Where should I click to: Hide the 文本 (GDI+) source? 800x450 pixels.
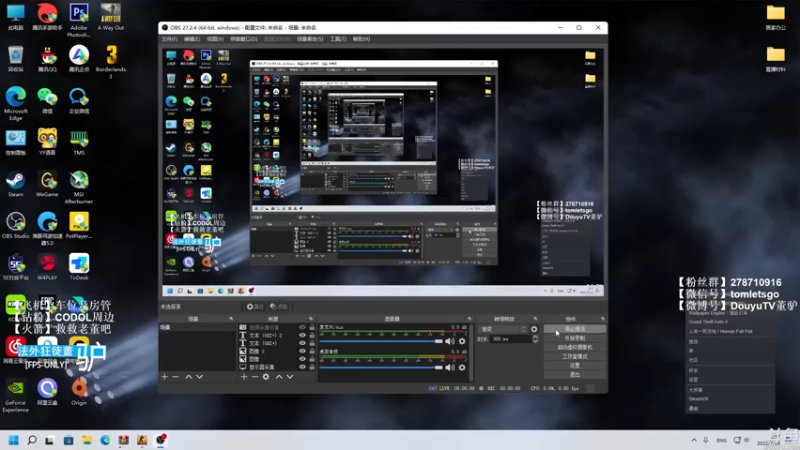pos(302,343)
